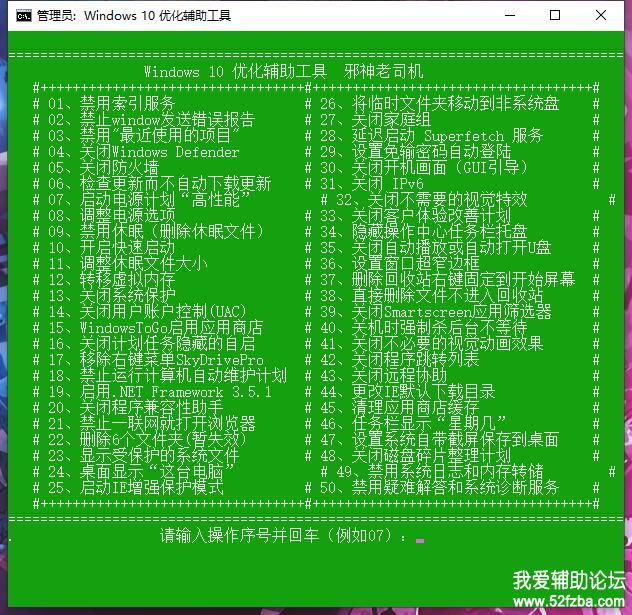Select line 34、隐藏操作中心任务栏托盘
This screenshot has width=632, height=615.
click(x=424, y=232)
